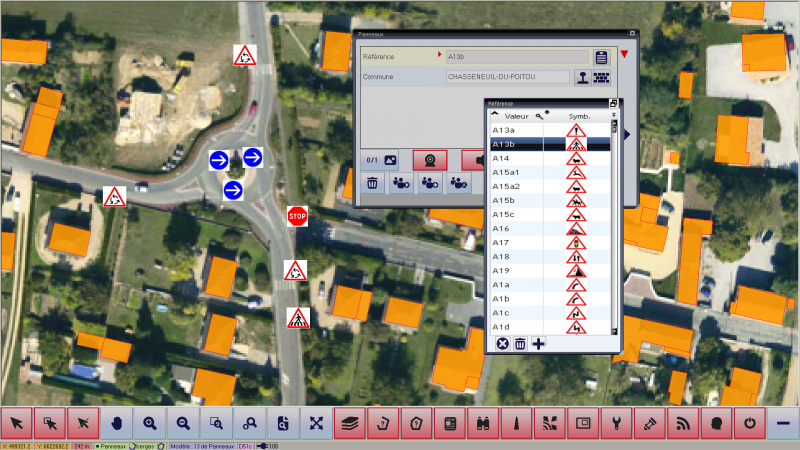Click the binoculars search tool
The image size is (800, 450).
tap(483, 423)
